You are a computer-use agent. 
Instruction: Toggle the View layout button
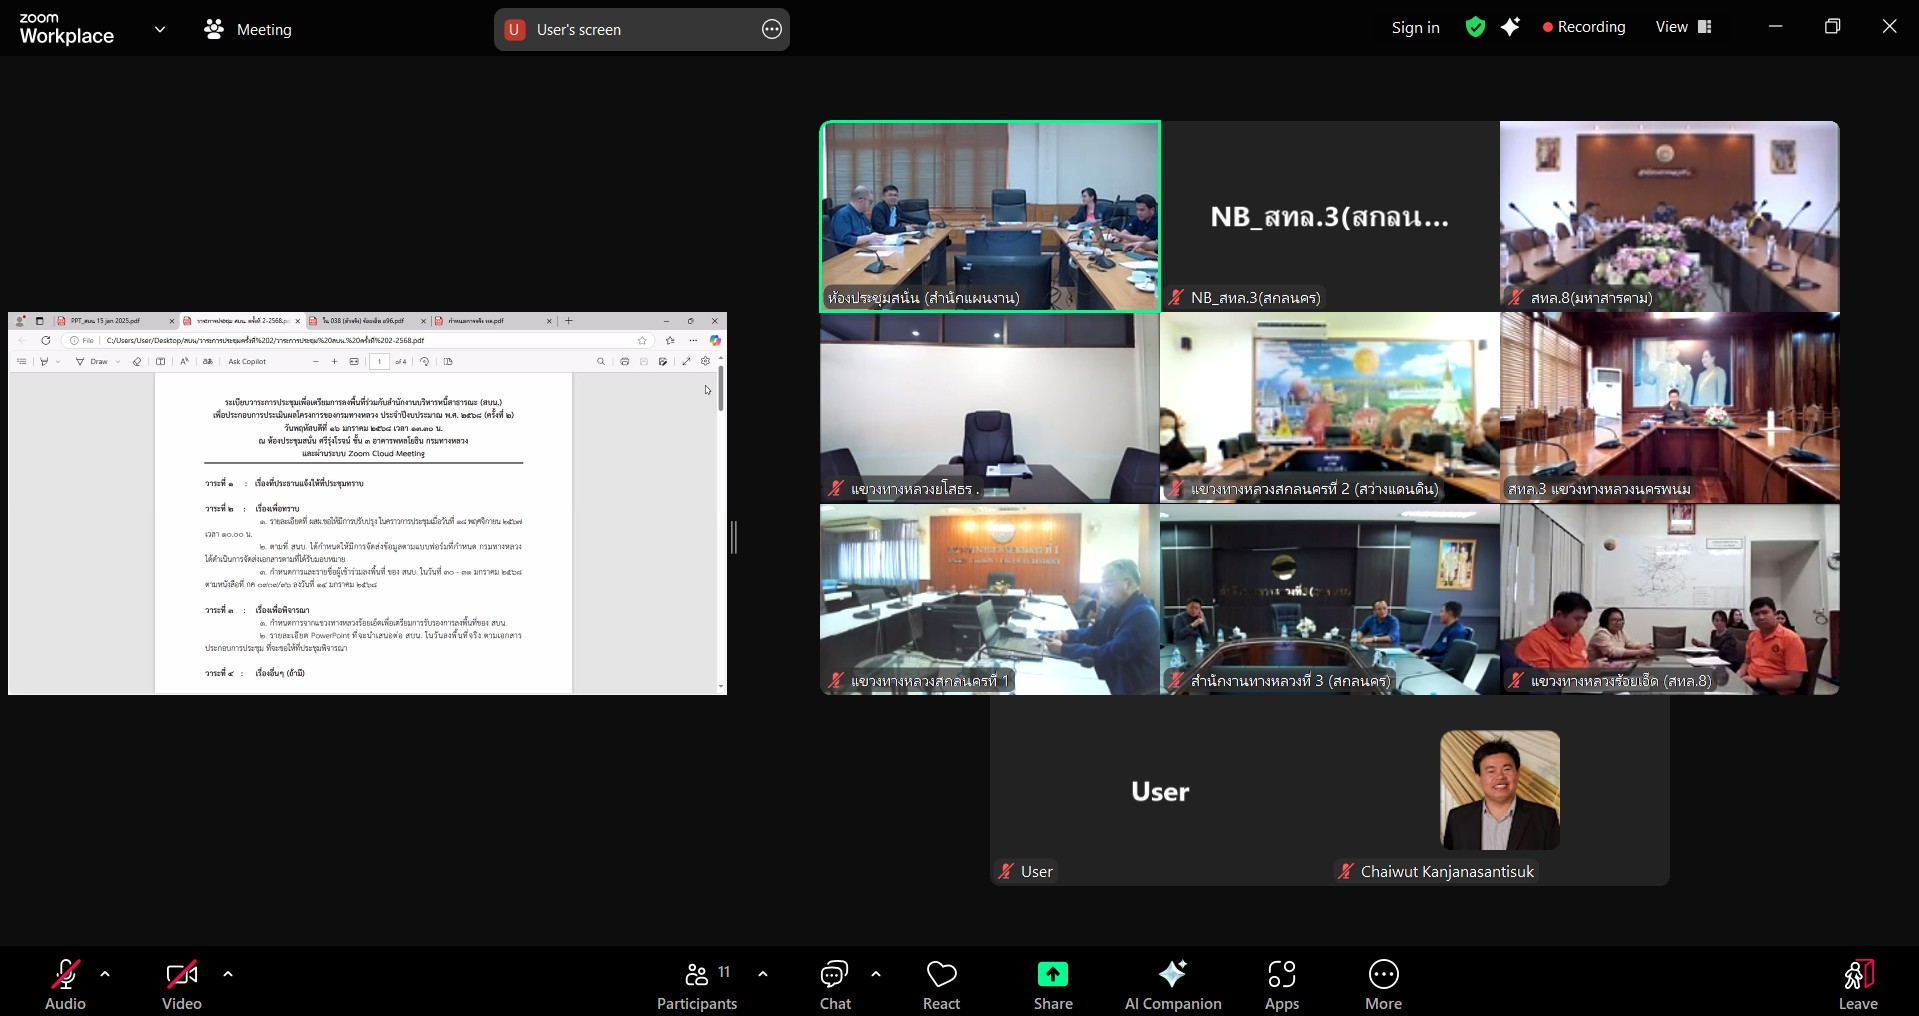(1684, 28)
